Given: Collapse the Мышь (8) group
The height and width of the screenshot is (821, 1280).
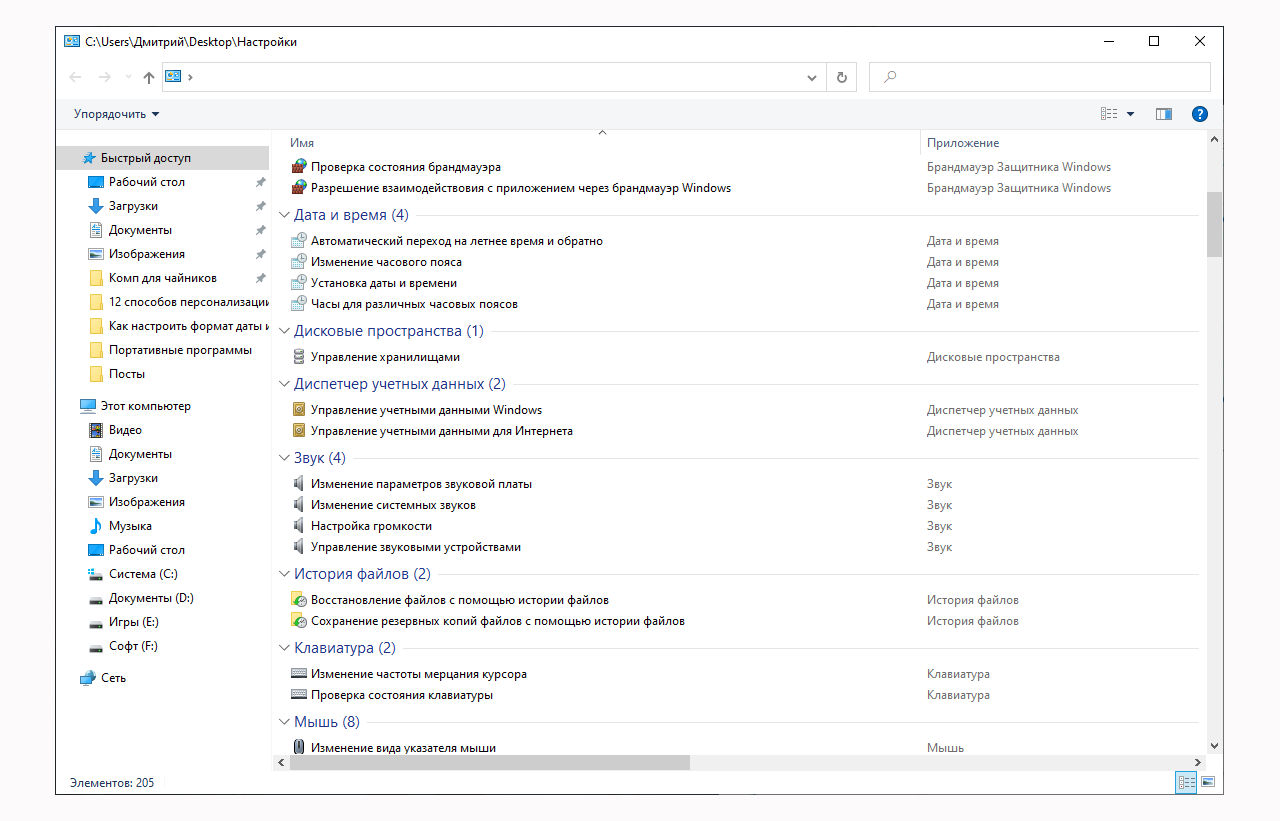Looking at the screenshot, I should pos(283,723).
